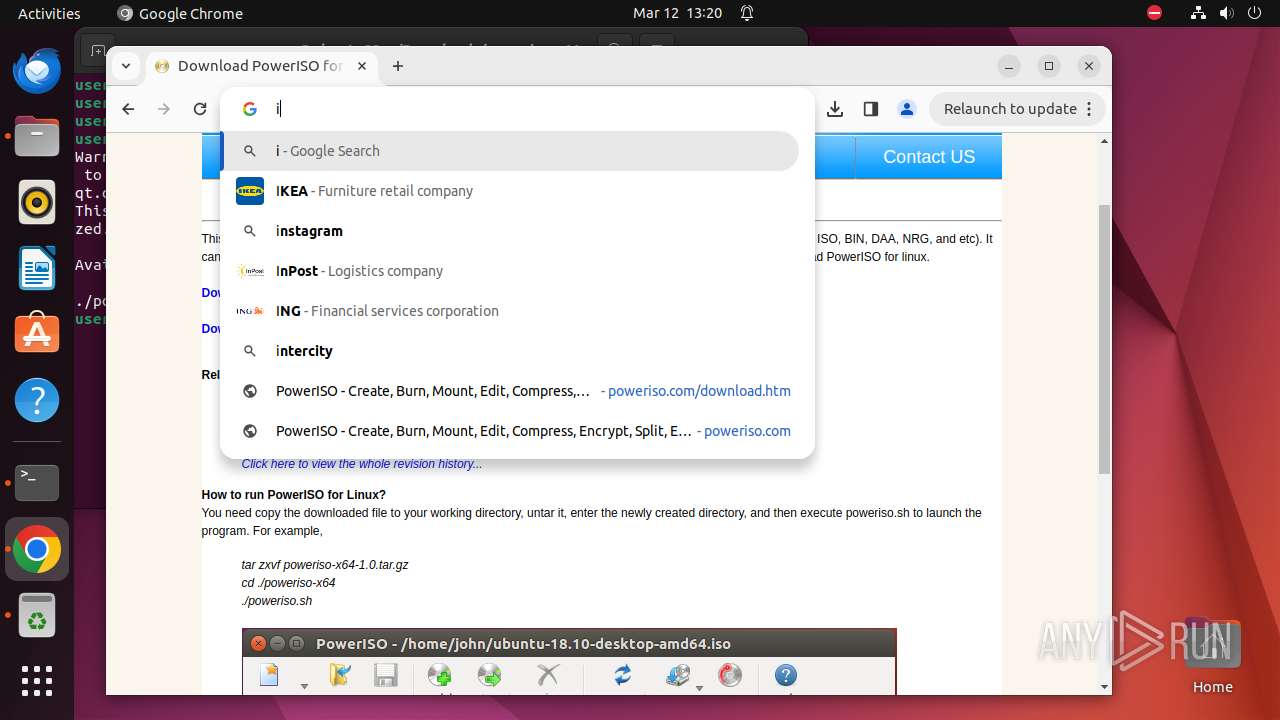Close the Download PowerISO tab
The width and height of the screenshot is (1280, 720).
tap(362, 66)
